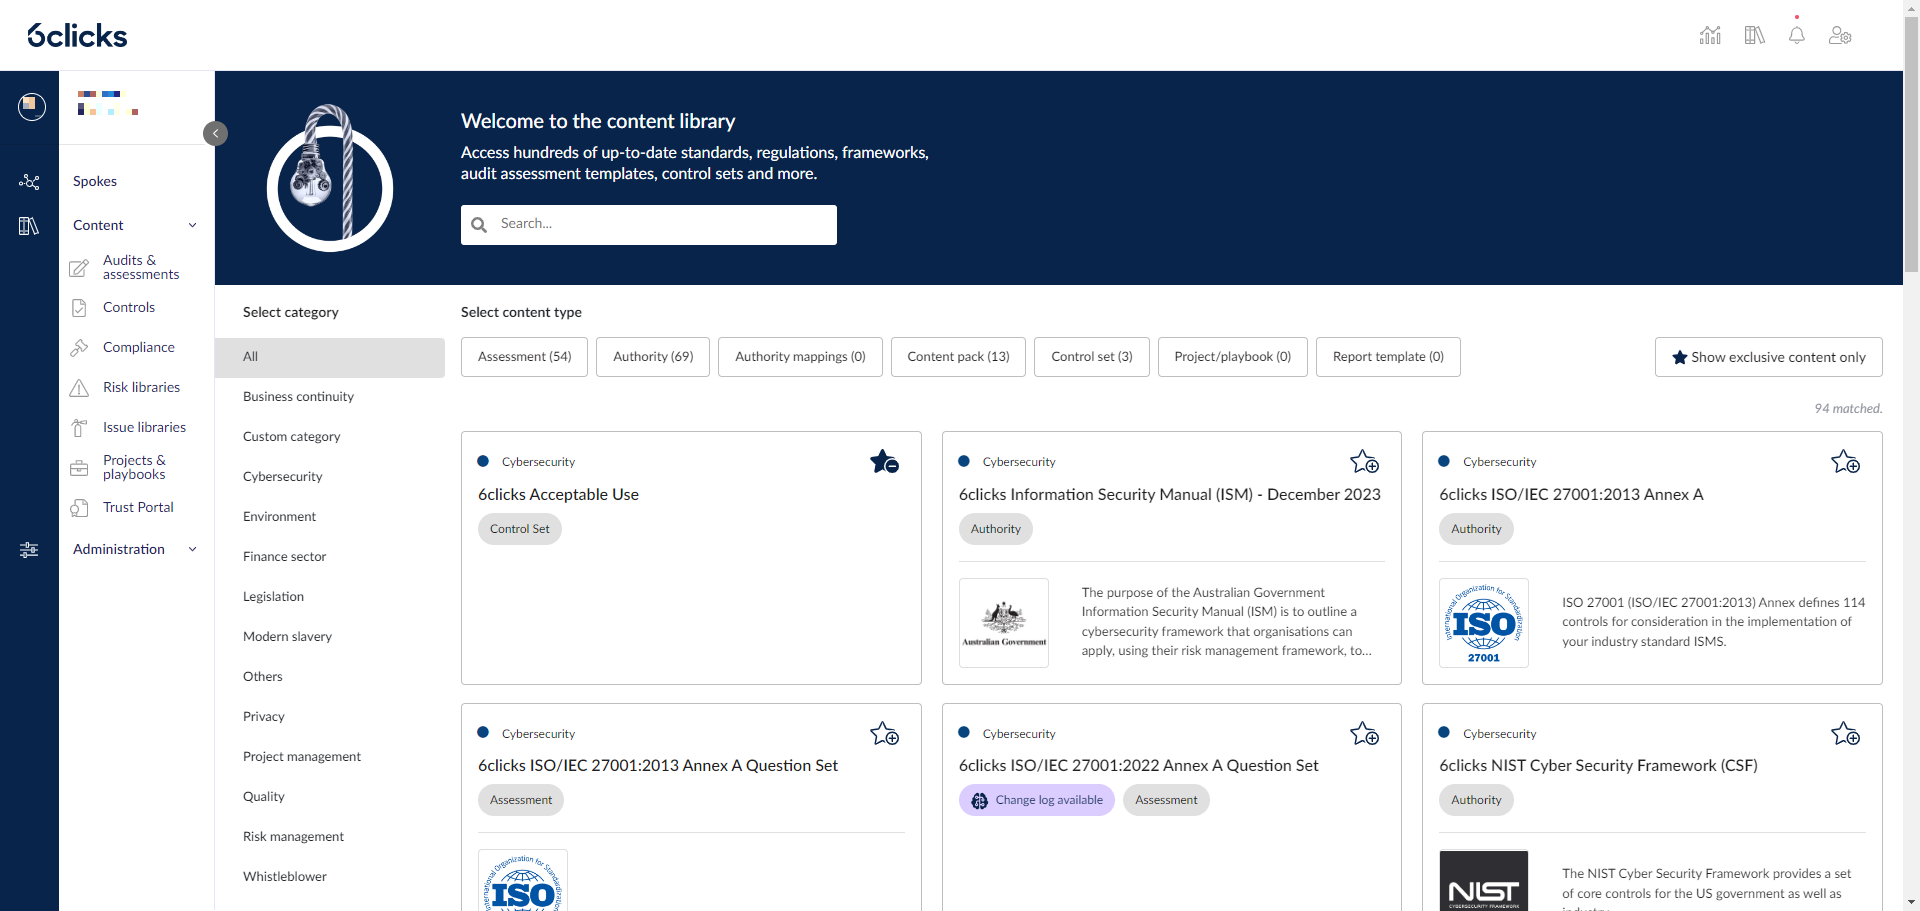This screenshot has height=911, width=1920.
Task: Open Risk libraries
Action: pos(141,388)
